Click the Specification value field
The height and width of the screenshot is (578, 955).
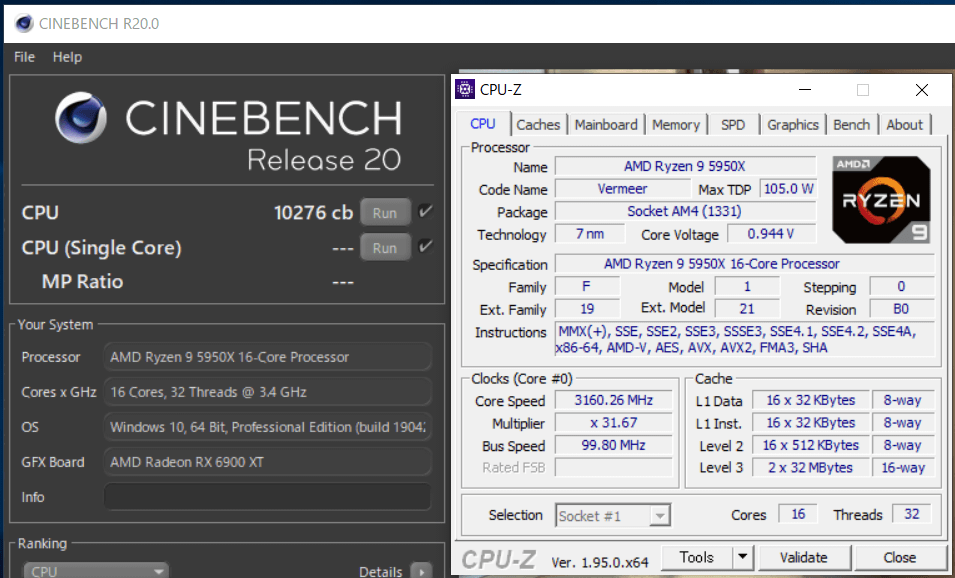(x=744, y=264)
